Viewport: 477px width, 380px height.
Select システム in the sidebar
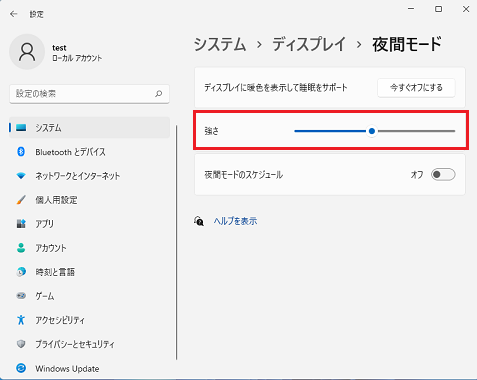click(89, 128)
